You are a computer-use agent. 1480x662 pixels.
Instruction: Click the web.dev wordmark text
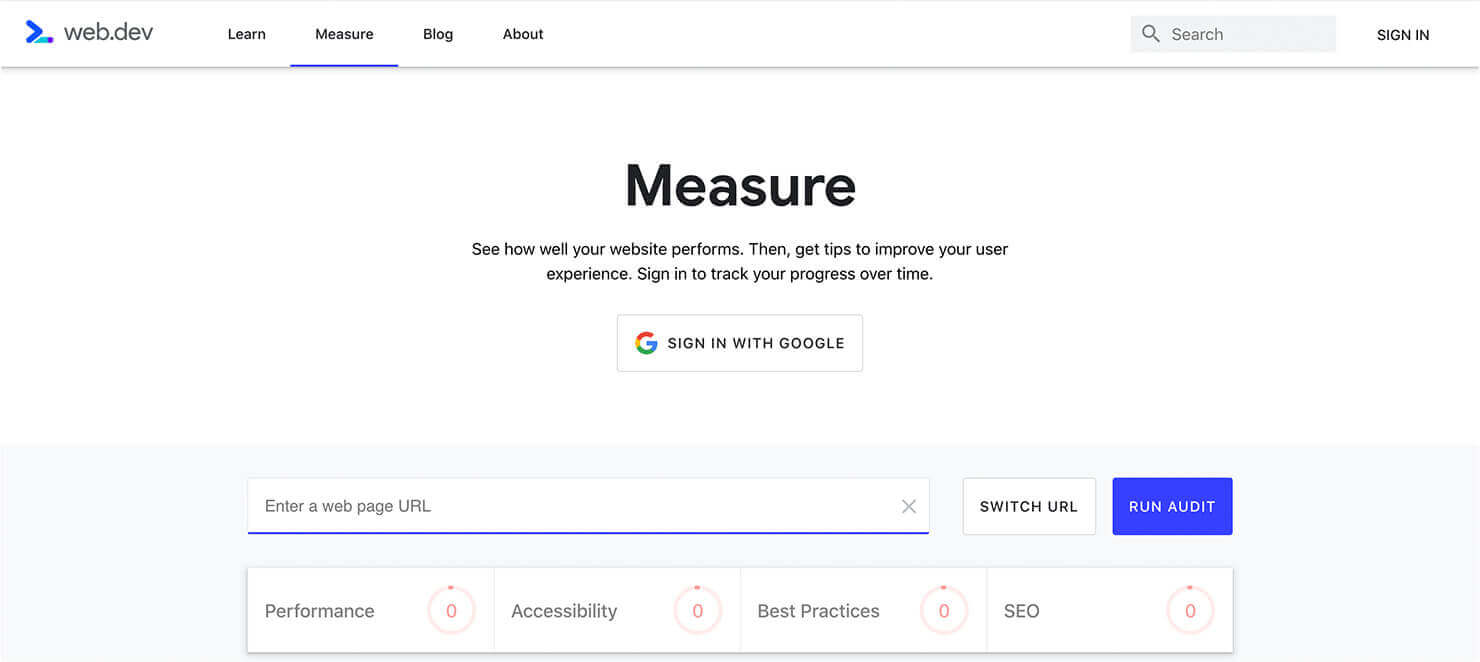(x=109, y=32)
